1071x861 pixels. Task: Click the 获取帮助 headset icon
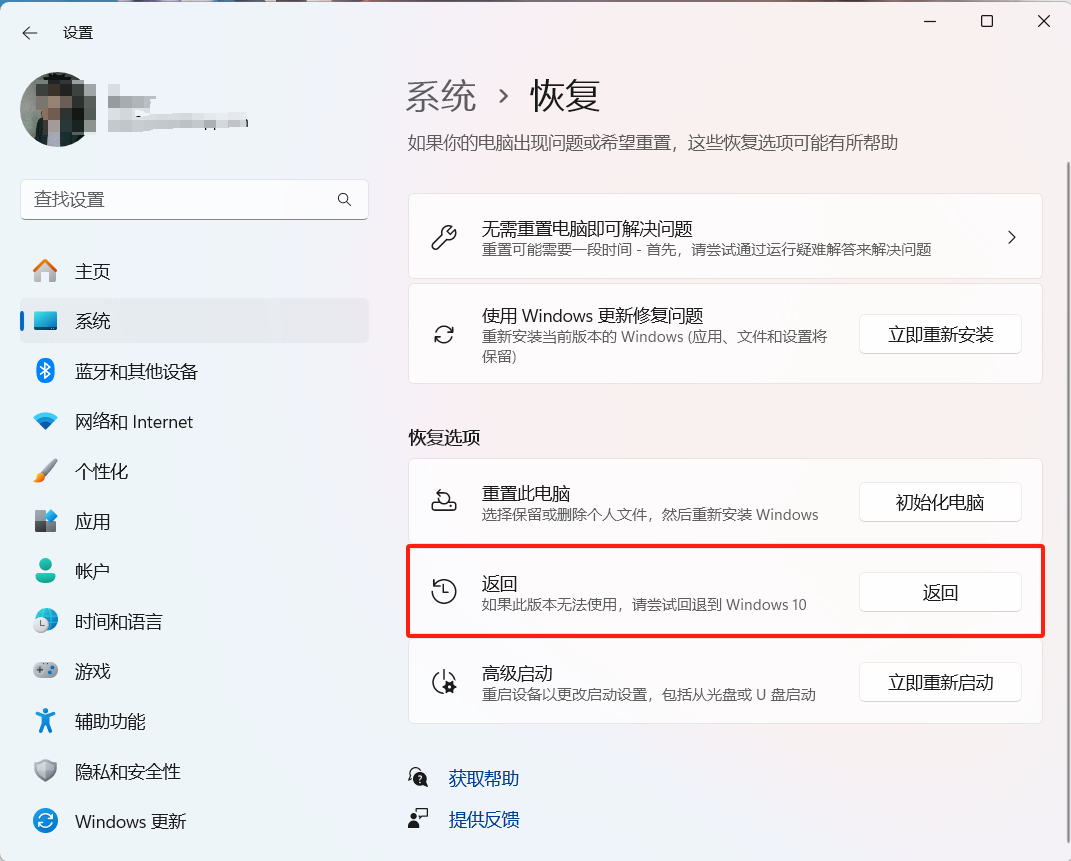pyautogui.click(x=418, y=777)
